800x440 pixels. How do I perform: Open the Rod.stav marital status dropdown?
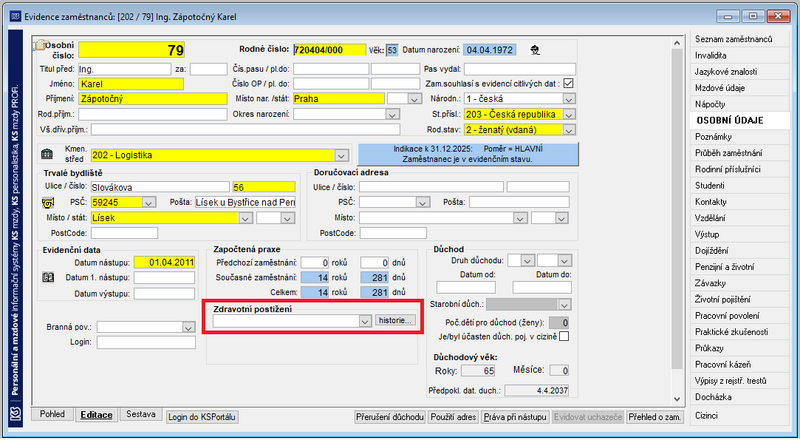[x=569, y=130]
